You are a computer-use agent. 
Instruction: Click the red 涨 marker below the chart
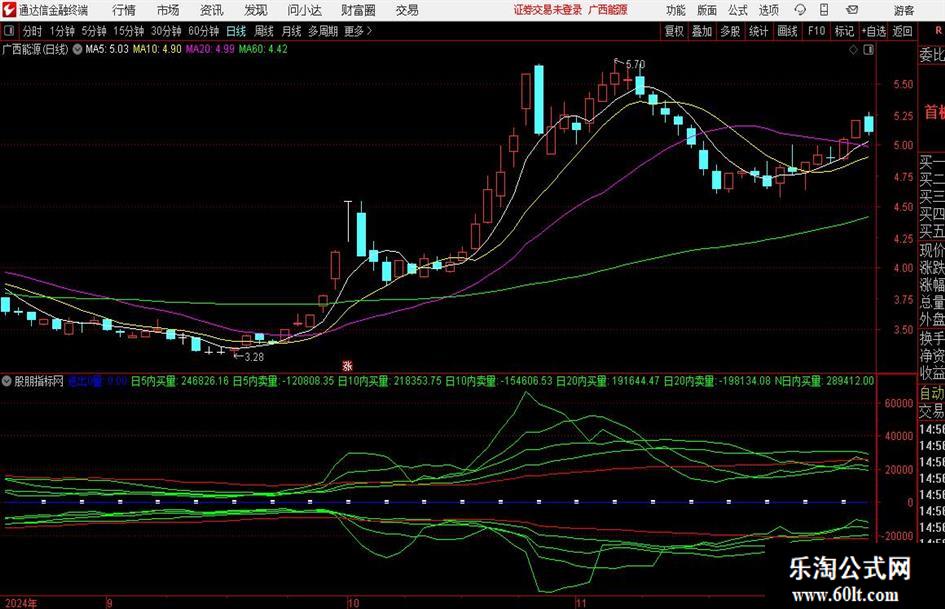tap(347, 365)
